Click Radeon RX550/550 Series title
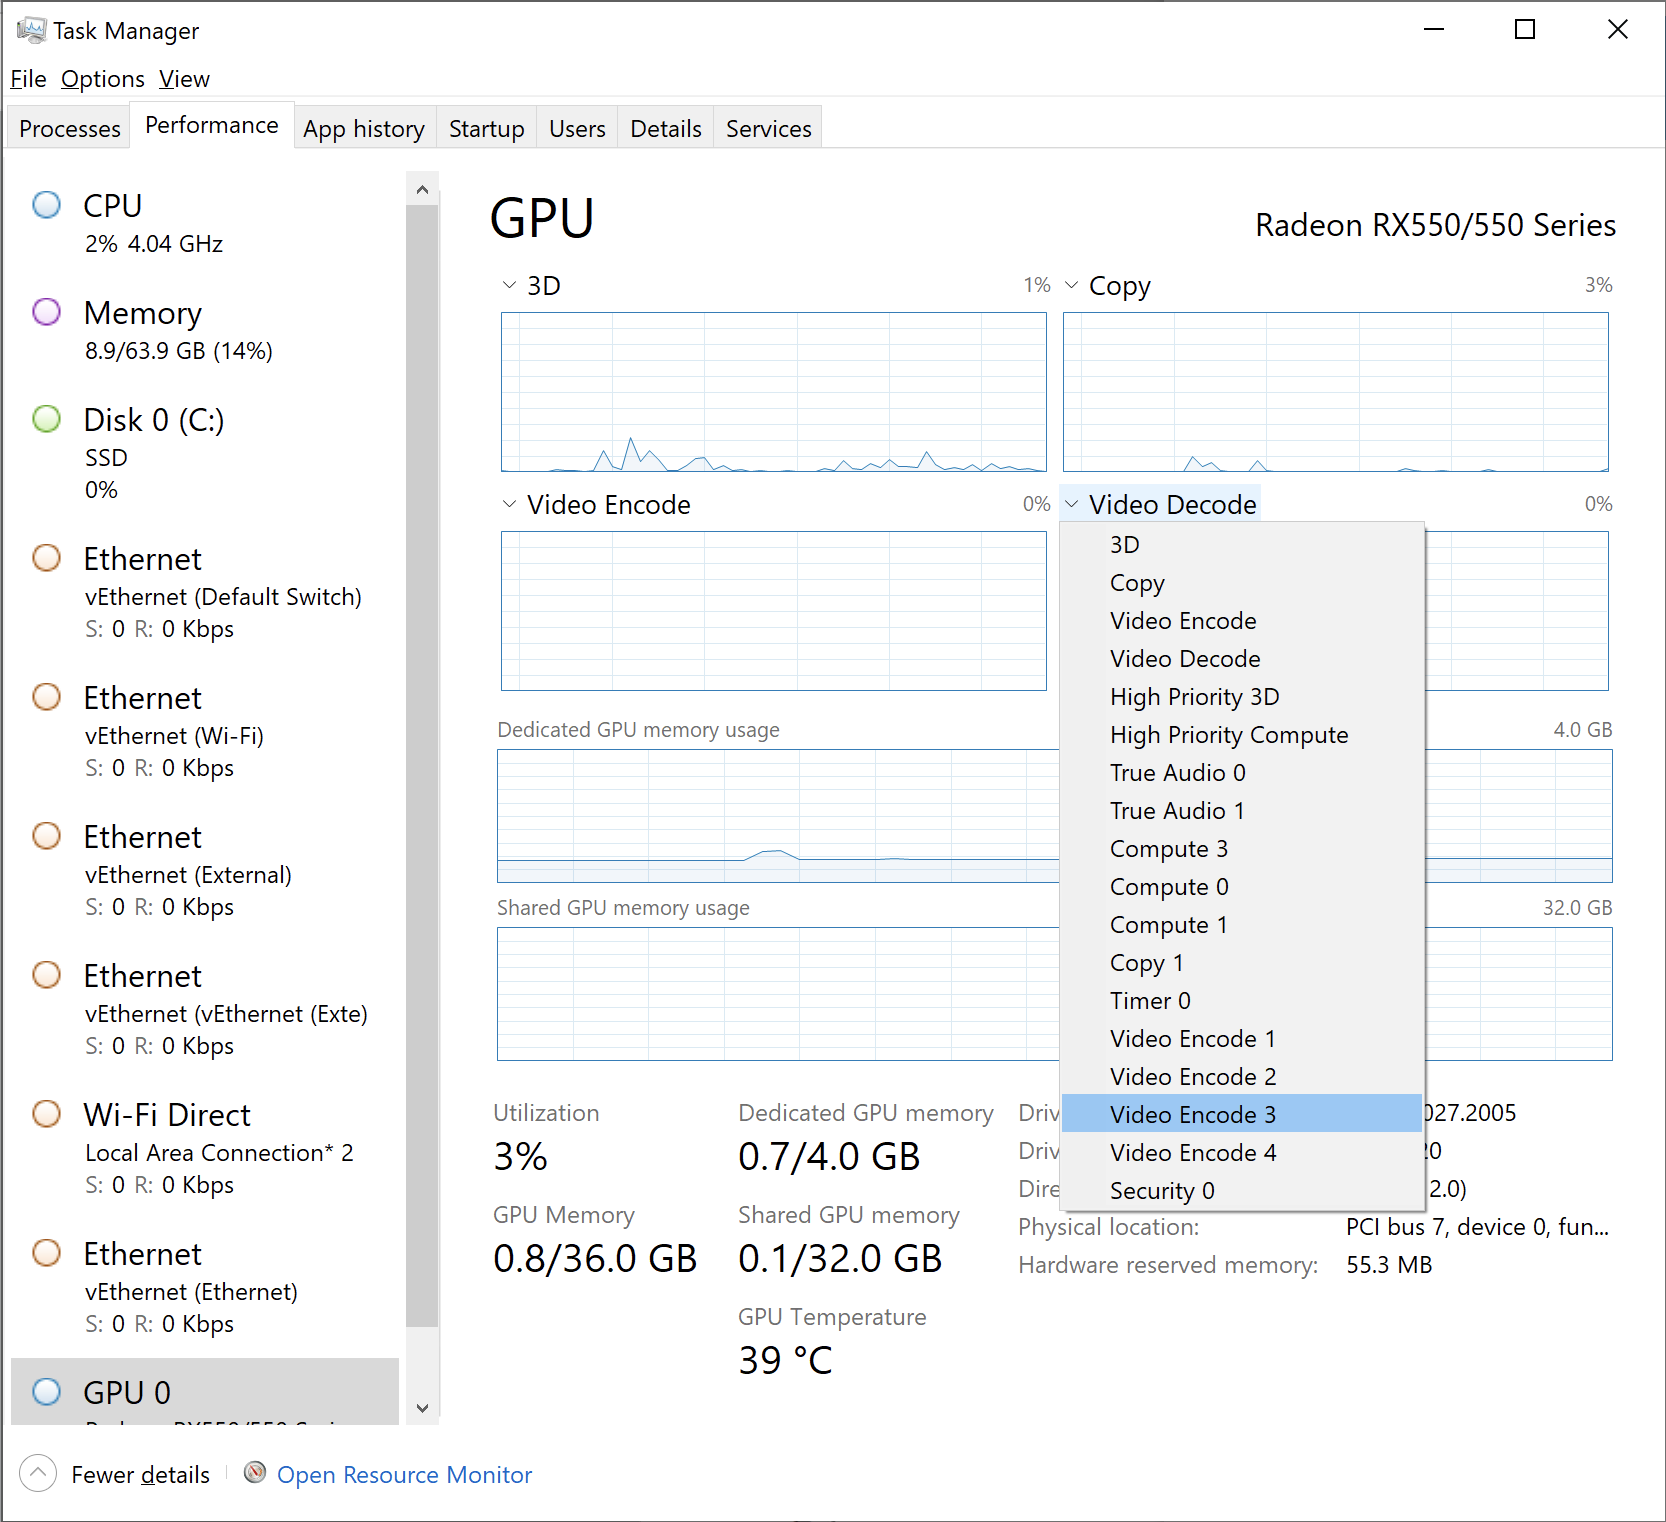 coord(1435,225)
